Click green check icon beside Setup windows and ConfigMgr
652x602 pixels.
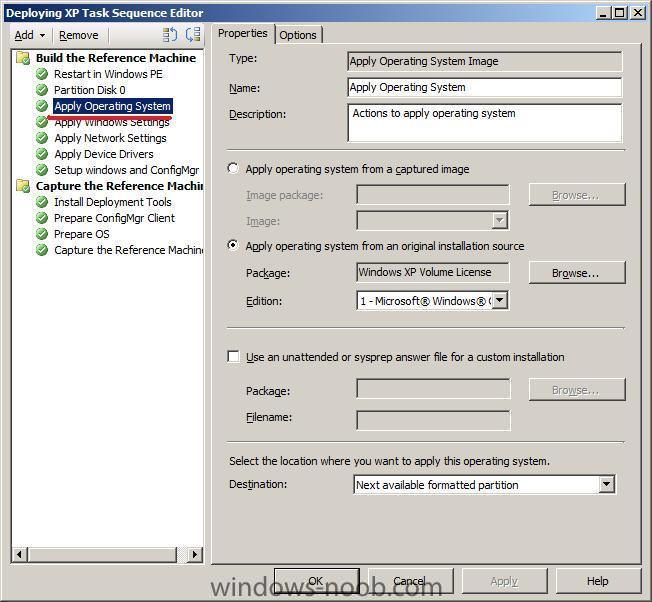pos(42,170)
